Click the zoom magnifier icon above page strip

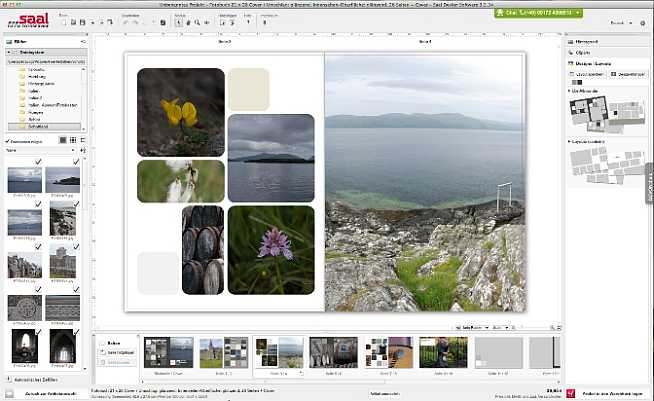552,328
